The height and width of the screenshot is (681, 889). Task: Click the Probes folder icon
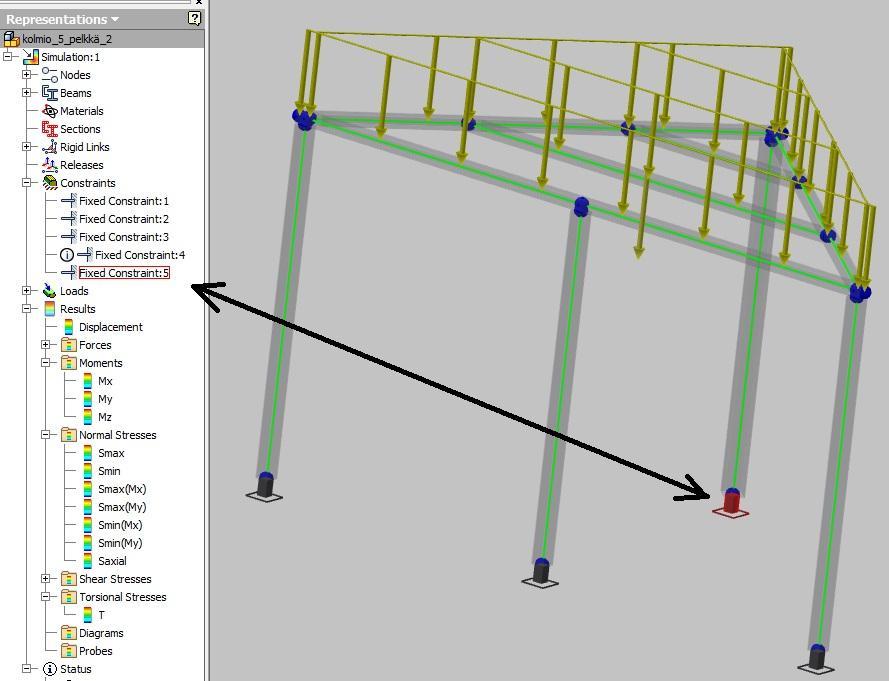pyautogui.click(x=69, y=651)
